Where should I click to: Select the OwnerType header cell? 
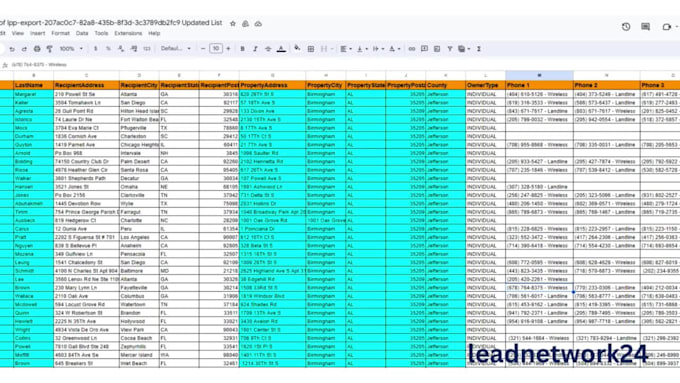(485, 85)
